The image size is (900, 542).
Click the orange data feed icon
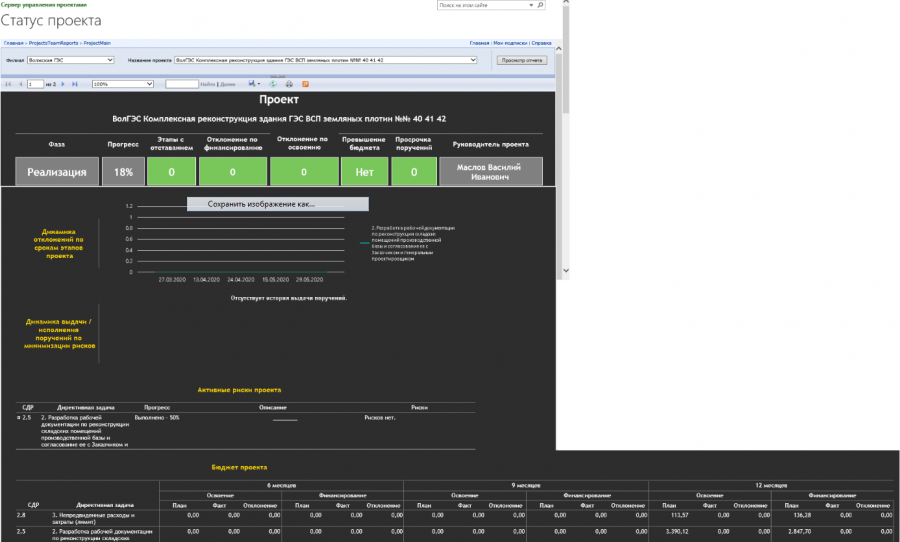305,84
